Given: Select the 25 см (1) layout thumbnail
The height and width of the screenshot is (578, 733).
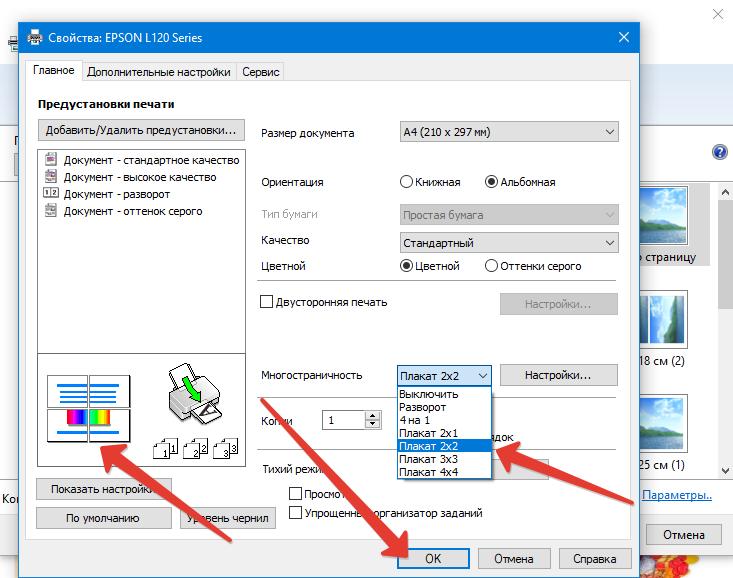Looking at the screenshot, I should [x=663, y=423].
